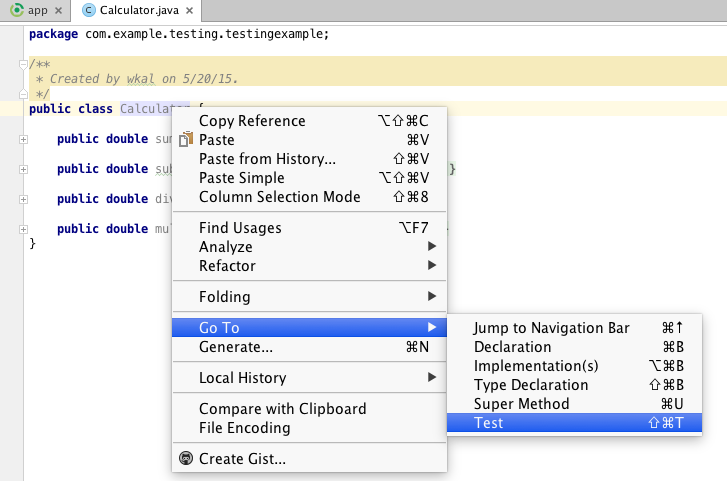The height and width of the screenshot is (481, 727).
Task: Select Find Usages in the context menu
Action: pyautogui.click(x=309, y=228)
